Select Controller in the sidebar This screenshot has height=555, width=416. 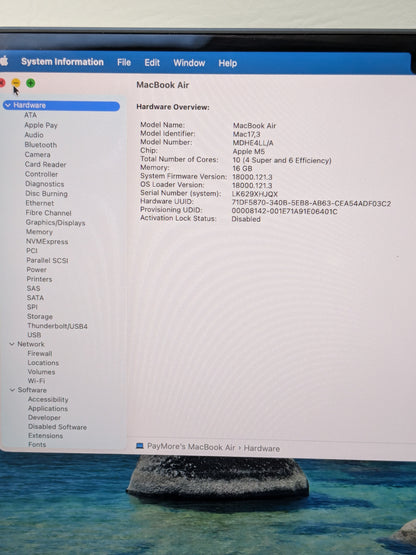pyautogui.click(x=41, y=174)
